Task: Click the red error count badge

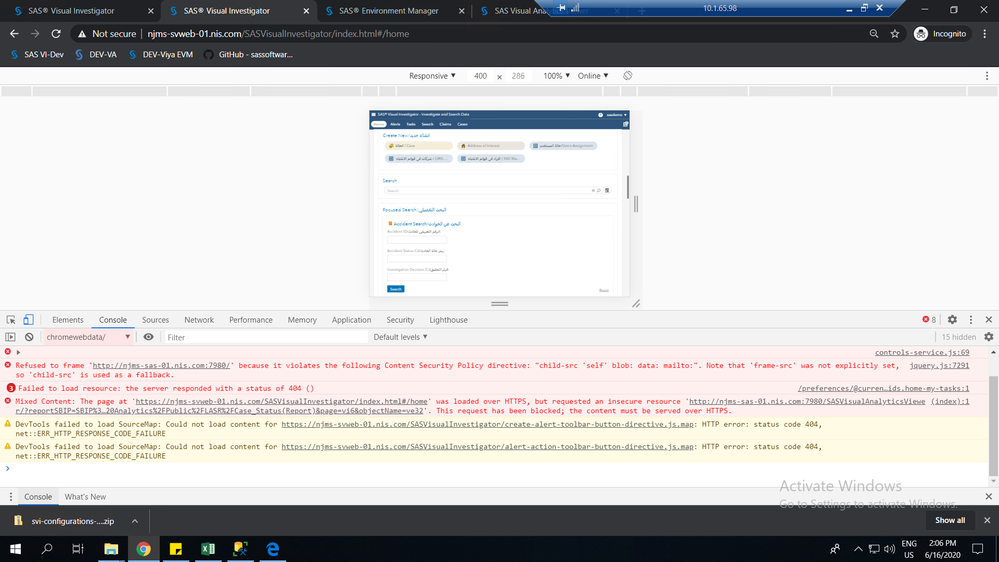Action: [928, 320]
